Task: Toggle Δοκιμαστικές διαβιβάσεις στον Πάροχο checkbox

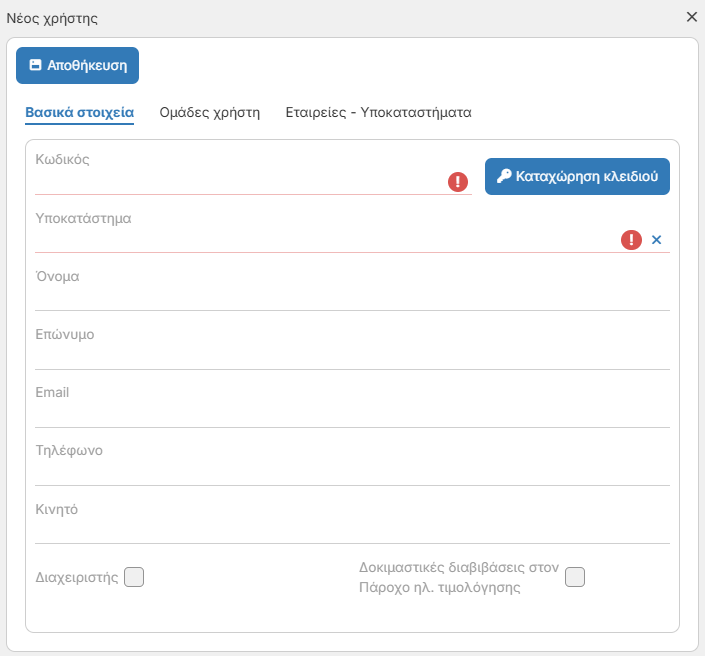Action: tap(575, 577)
